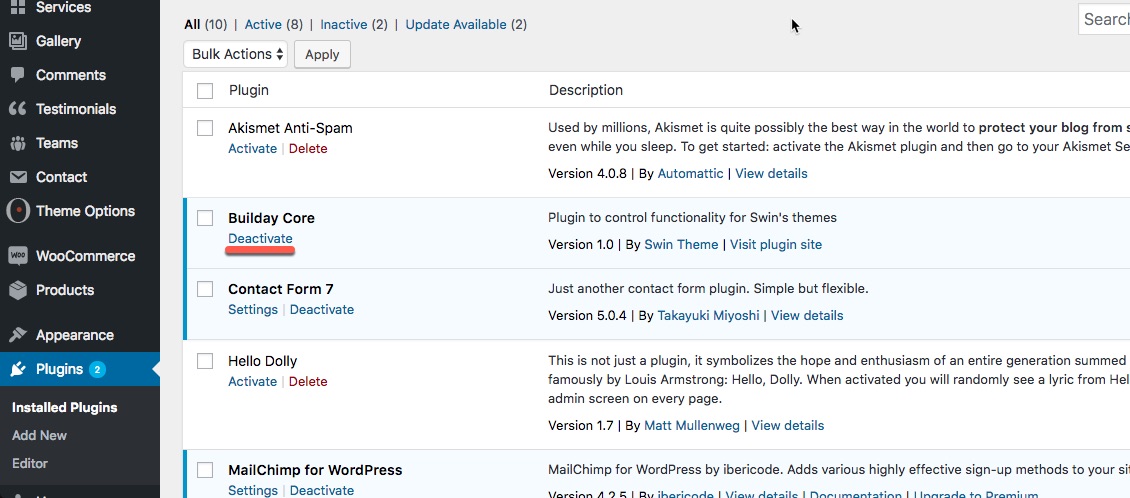
Task: Click the WooCommerce logo icon
Action: pyautogui.click(x=17, y=256)
